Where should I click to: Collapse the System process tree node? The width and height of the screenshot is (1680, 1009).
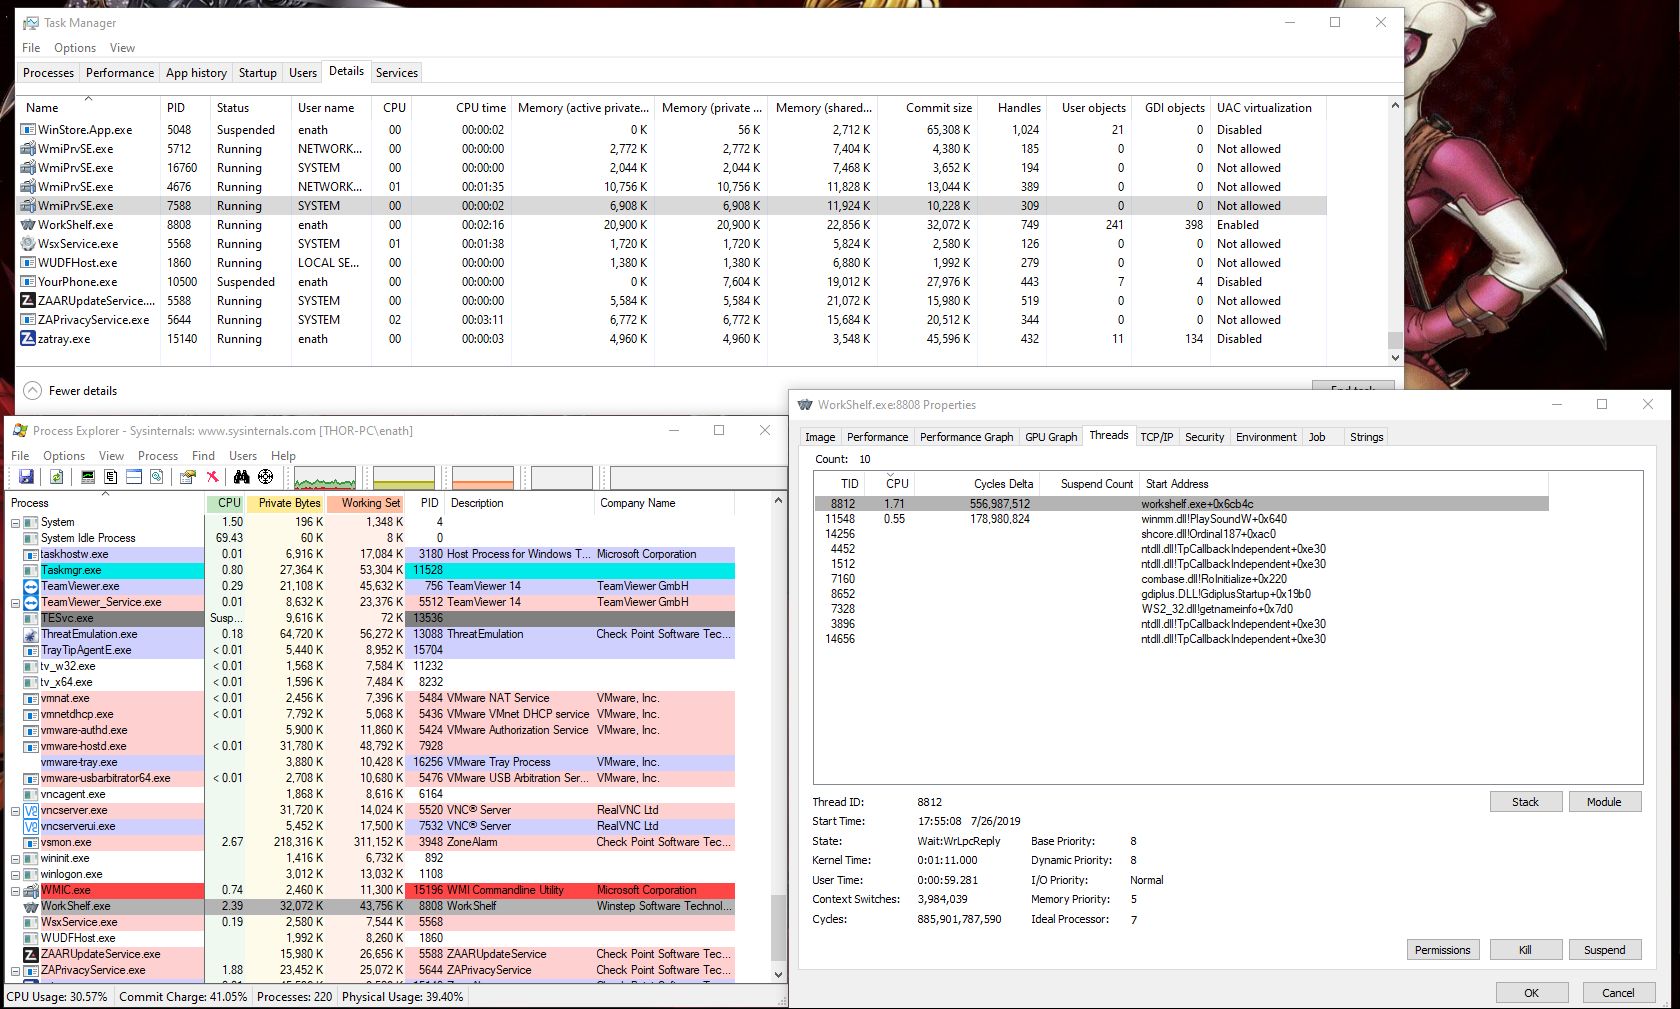(15, 522)
